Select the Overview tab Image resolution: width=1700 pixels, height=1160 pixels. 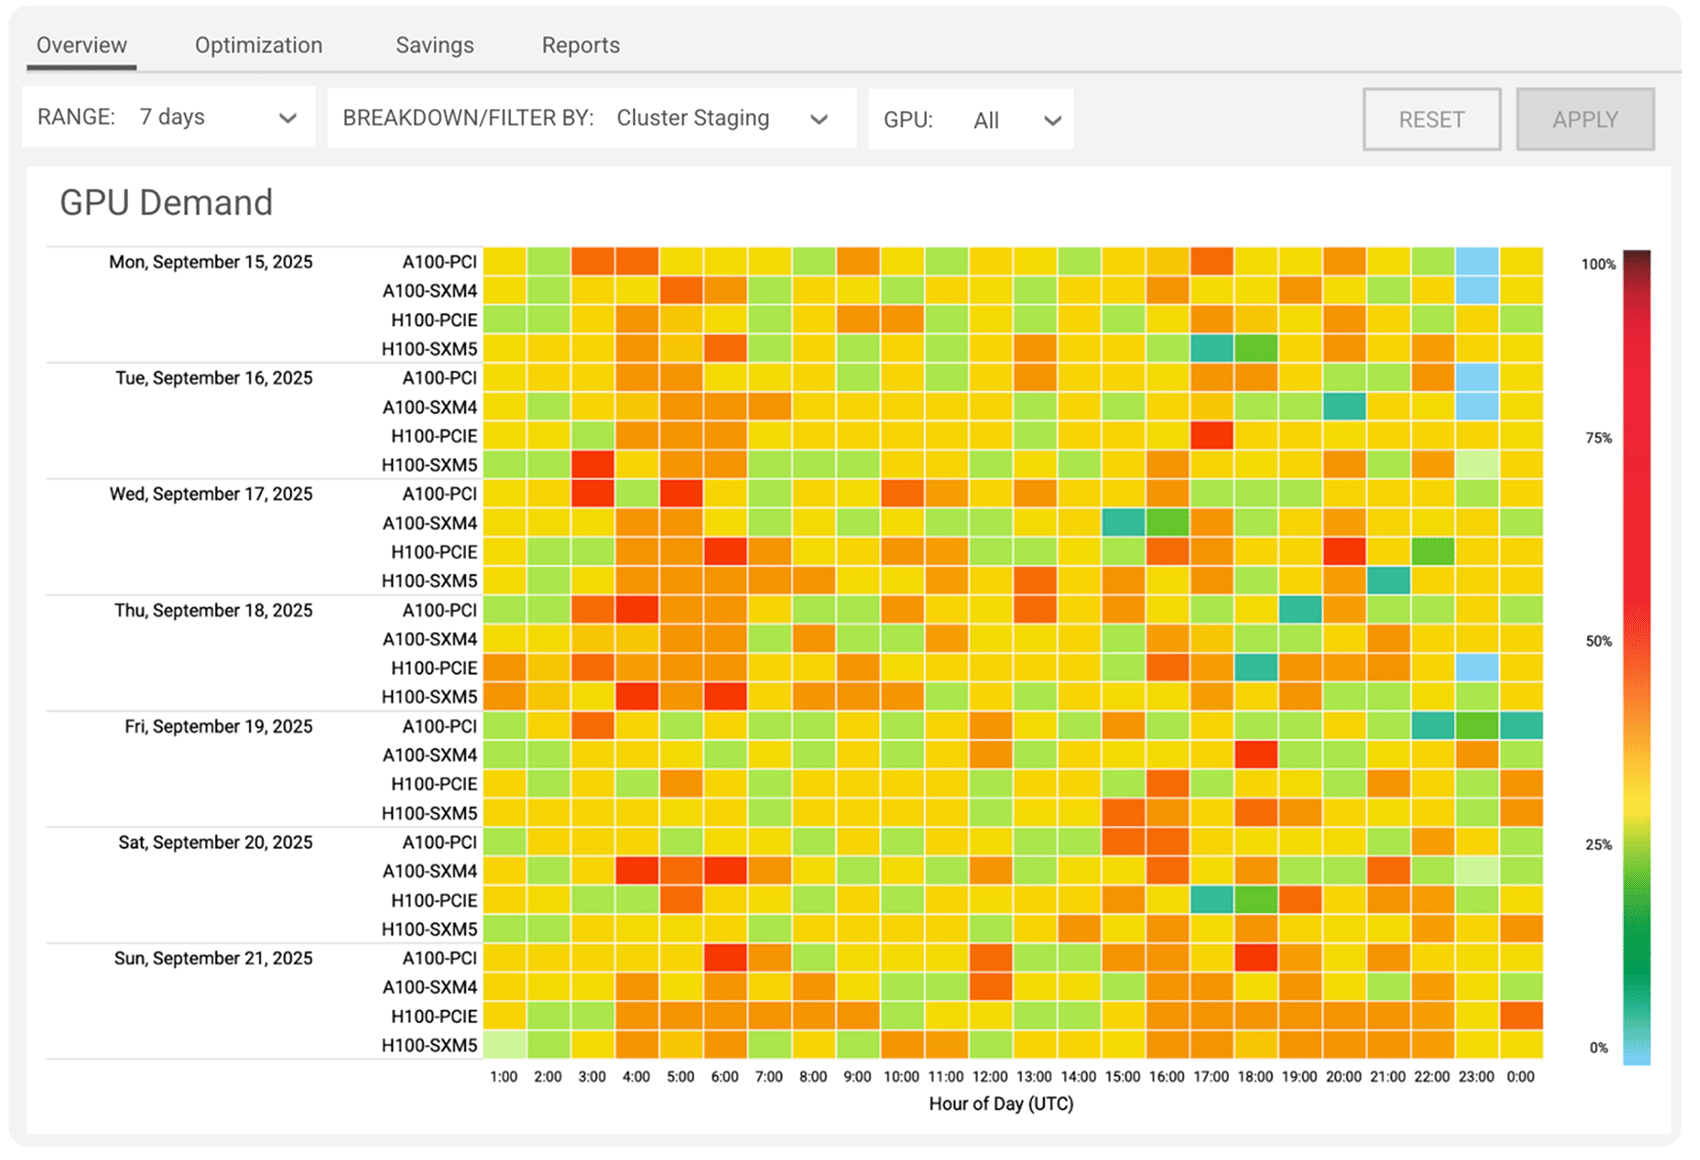pyautogui.click(x=81, y=45)
